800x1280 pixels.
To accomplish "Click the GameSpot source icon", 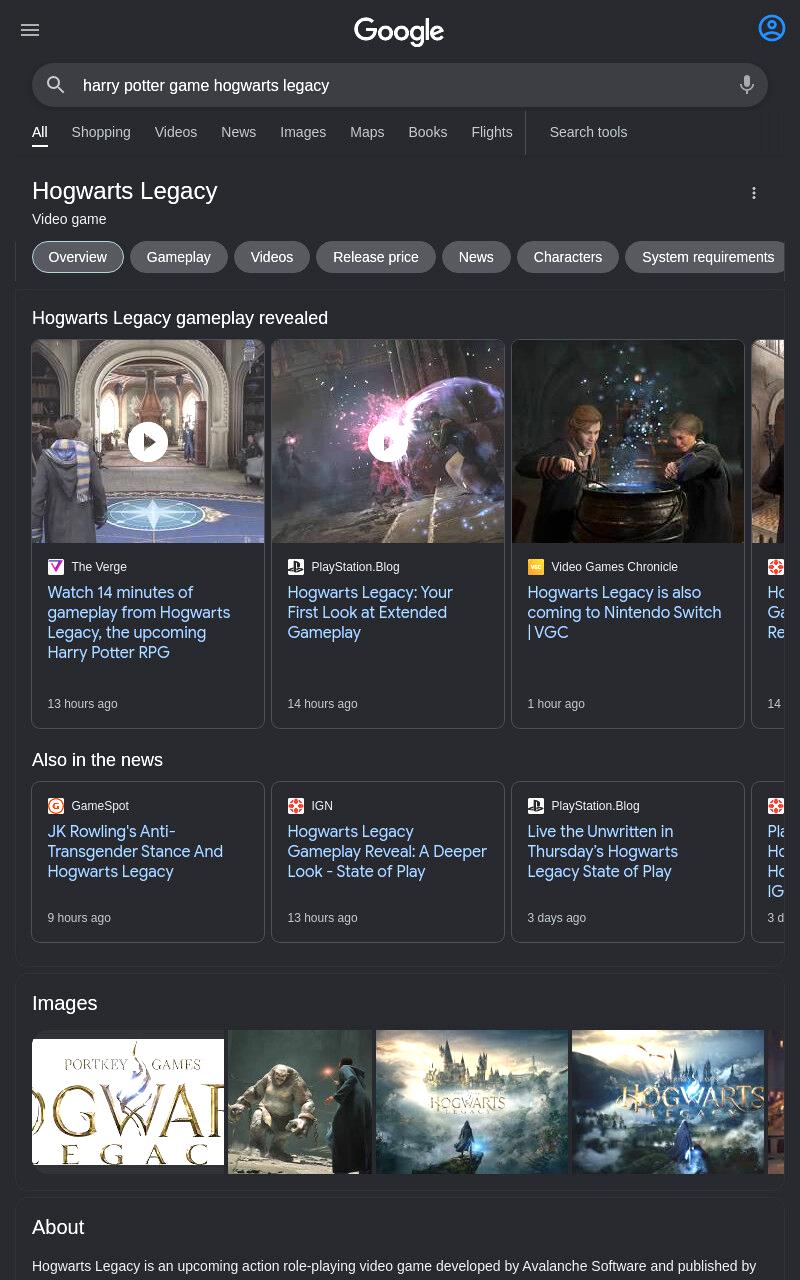I will 56,806.
